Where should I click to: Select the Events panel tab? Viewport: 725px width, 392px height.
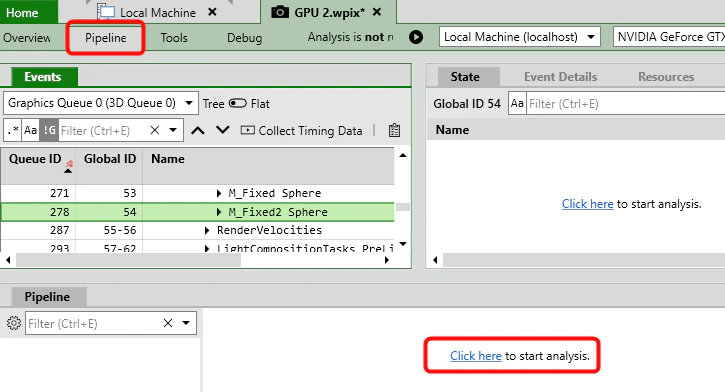[x=43, y=77]
